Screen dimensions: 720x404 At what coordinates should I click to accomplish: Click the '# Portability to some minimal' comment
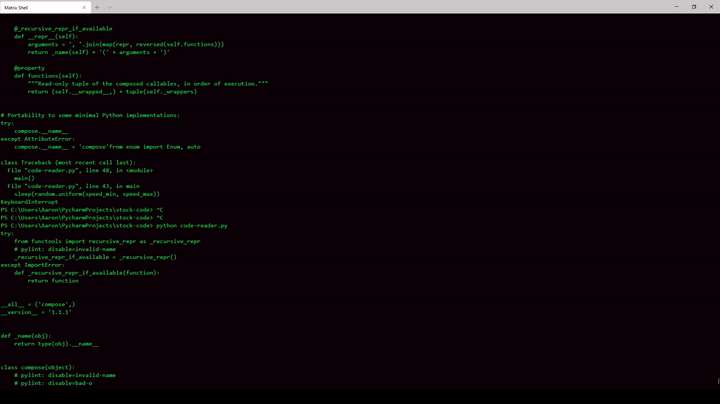[90, 115]
